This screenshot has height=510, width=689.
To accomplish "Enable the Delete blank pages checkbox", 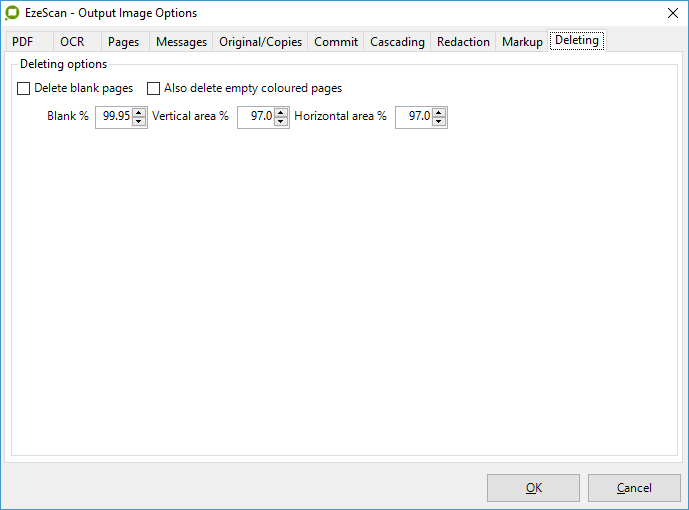I will point(24,89).
